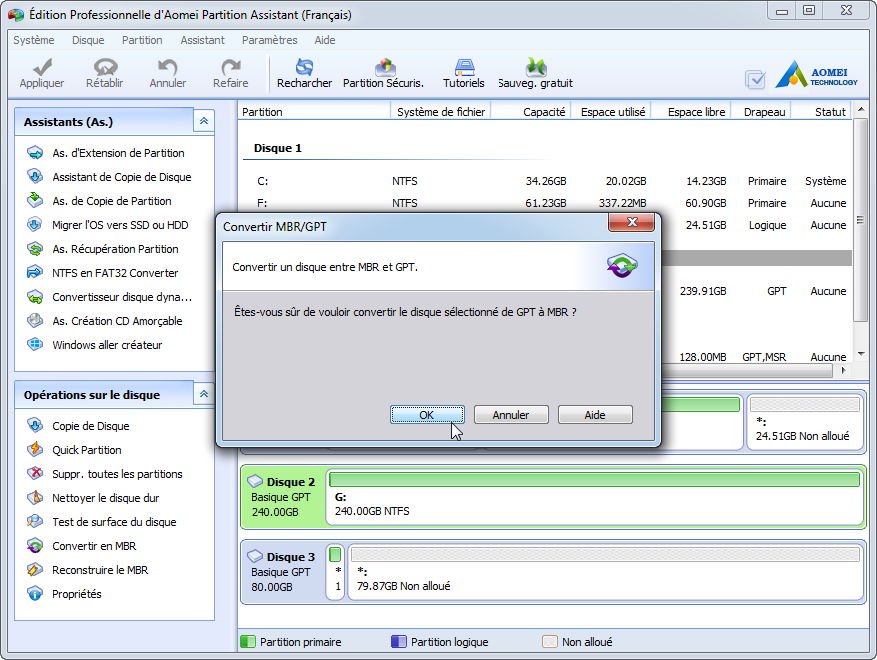Click Reconstruire le MBR in sidebar

pyautogui.click(x=100, y=570)
